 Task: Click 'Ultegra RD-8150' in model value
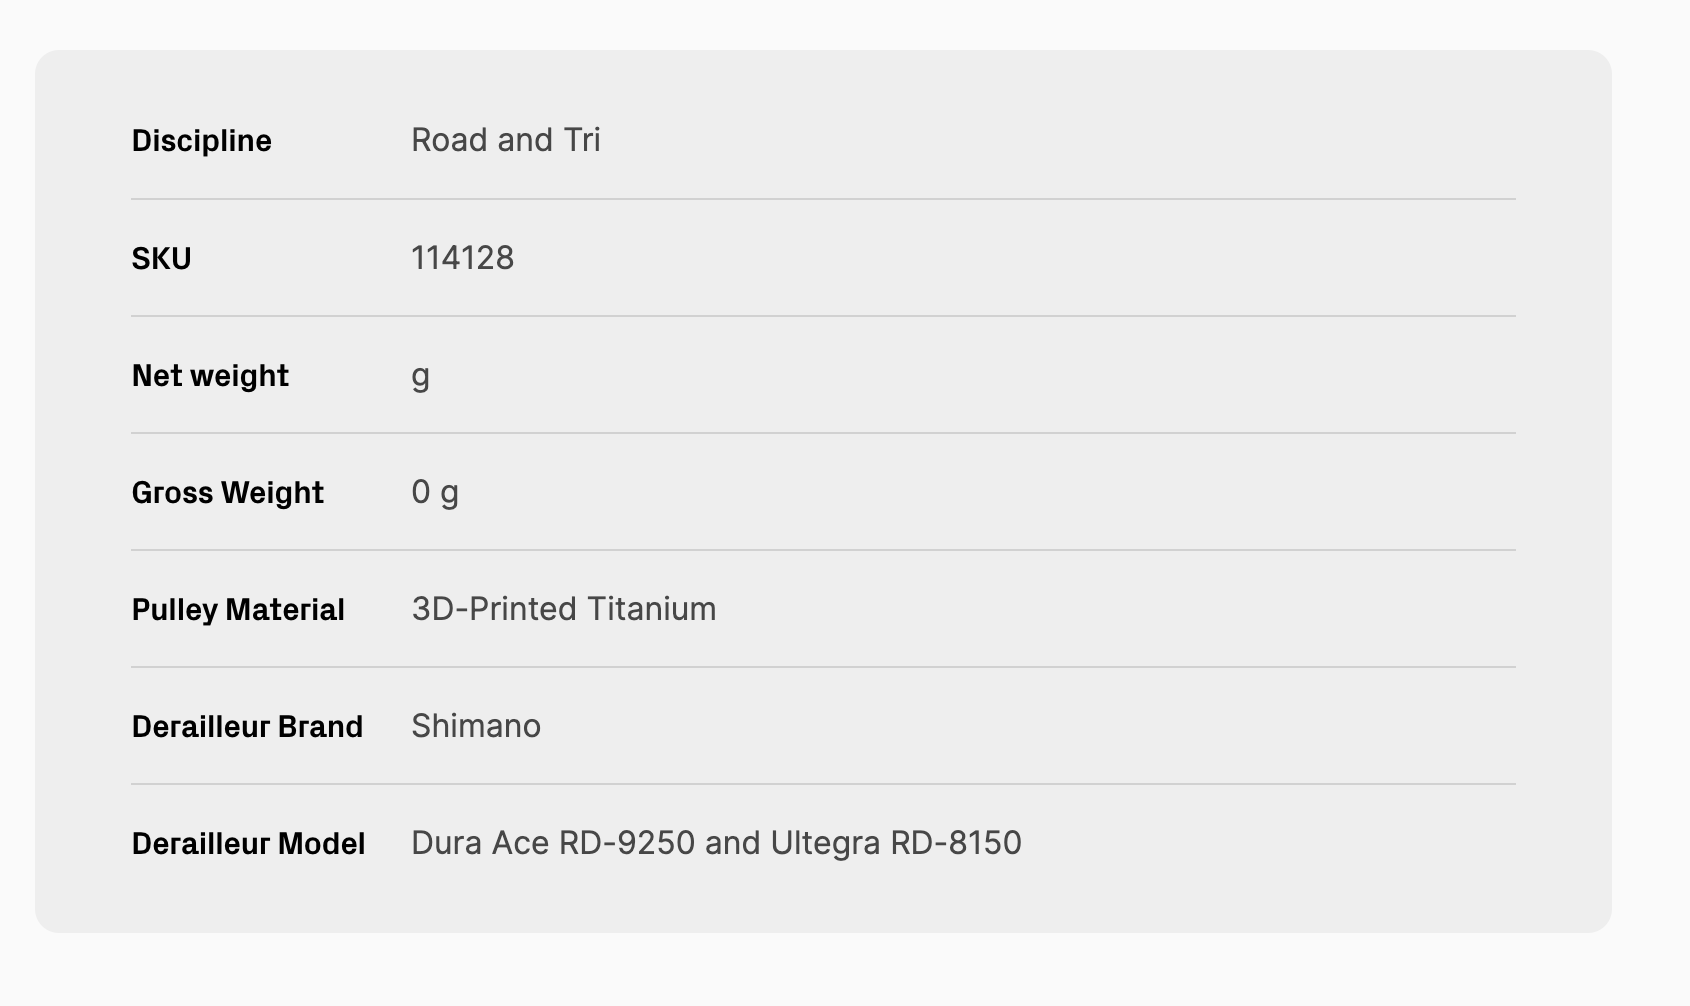point(896,843)
